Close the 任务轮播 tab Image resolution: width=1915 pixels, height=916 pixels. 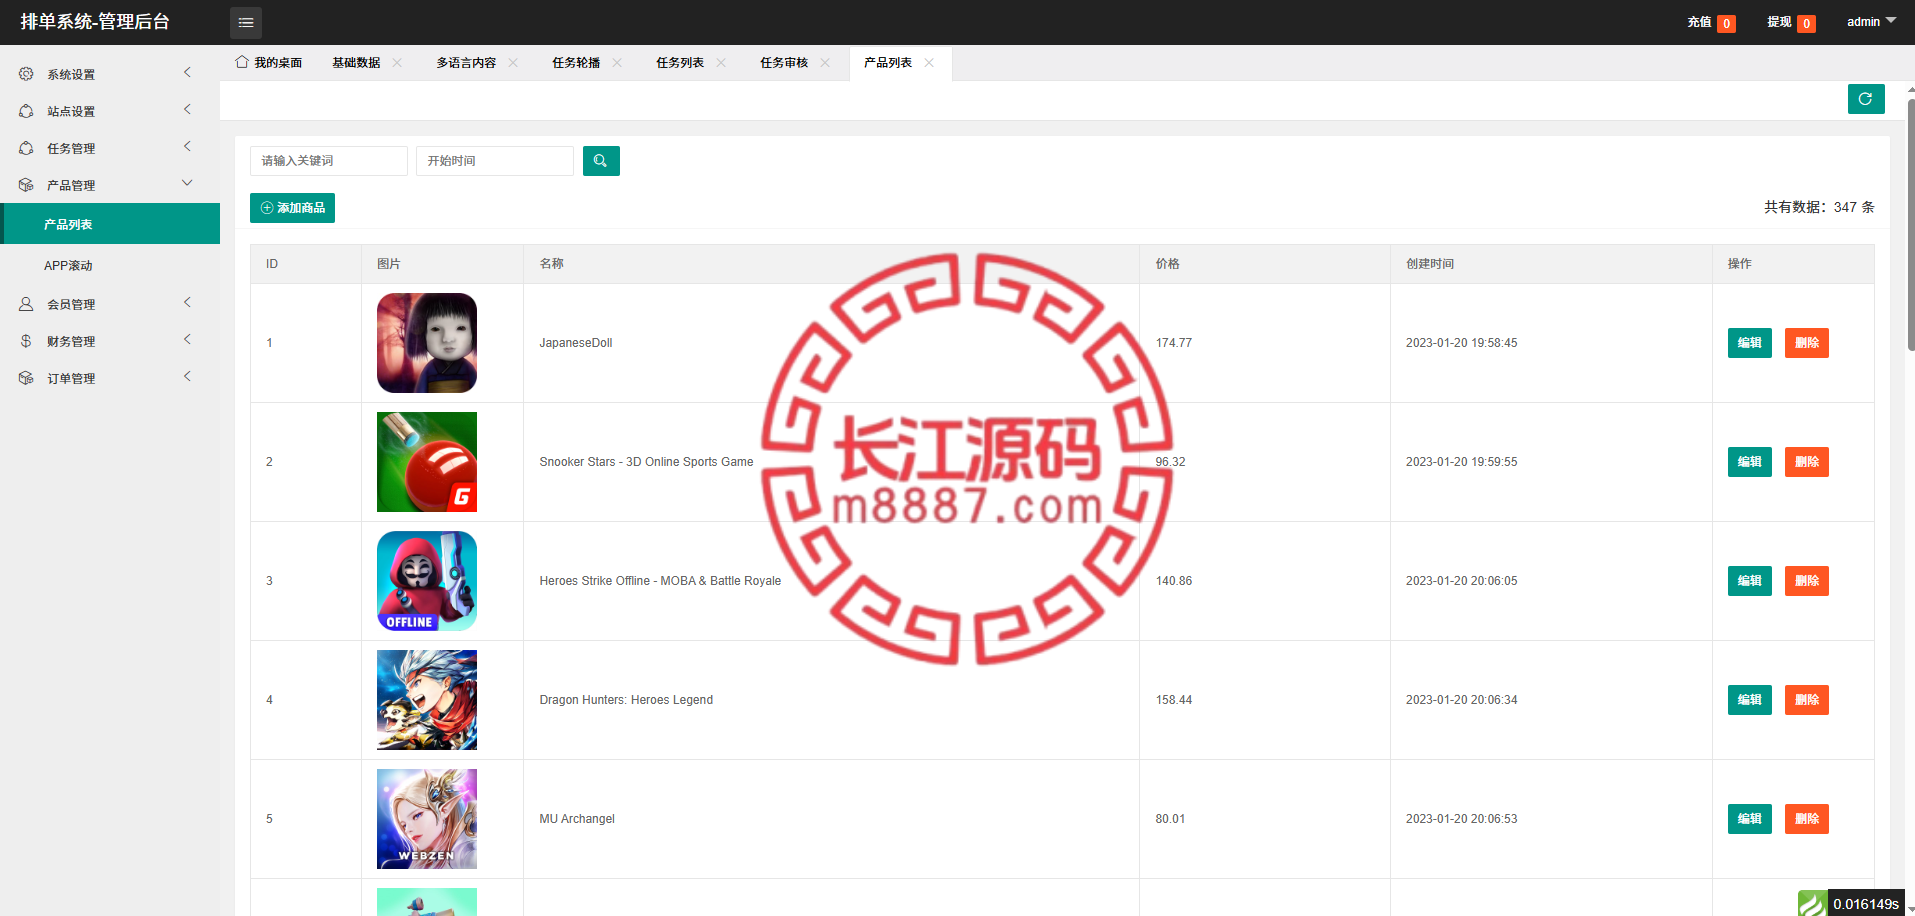pos(617,62)
